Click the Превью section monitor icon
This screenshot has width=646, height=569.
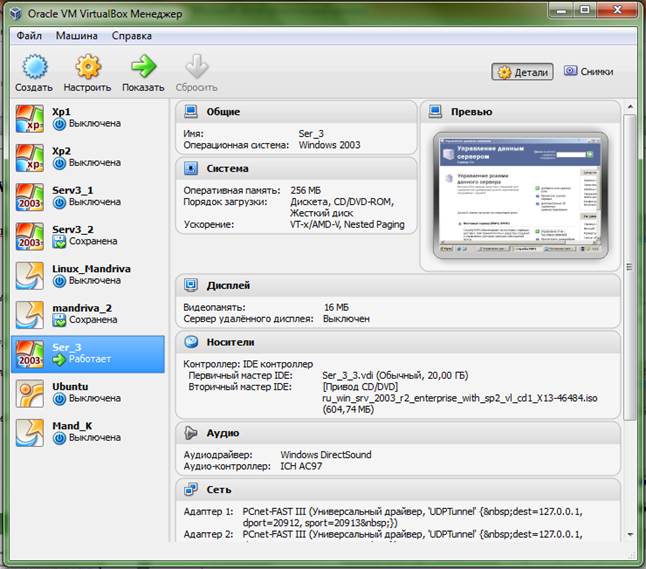tap(435, 111)
